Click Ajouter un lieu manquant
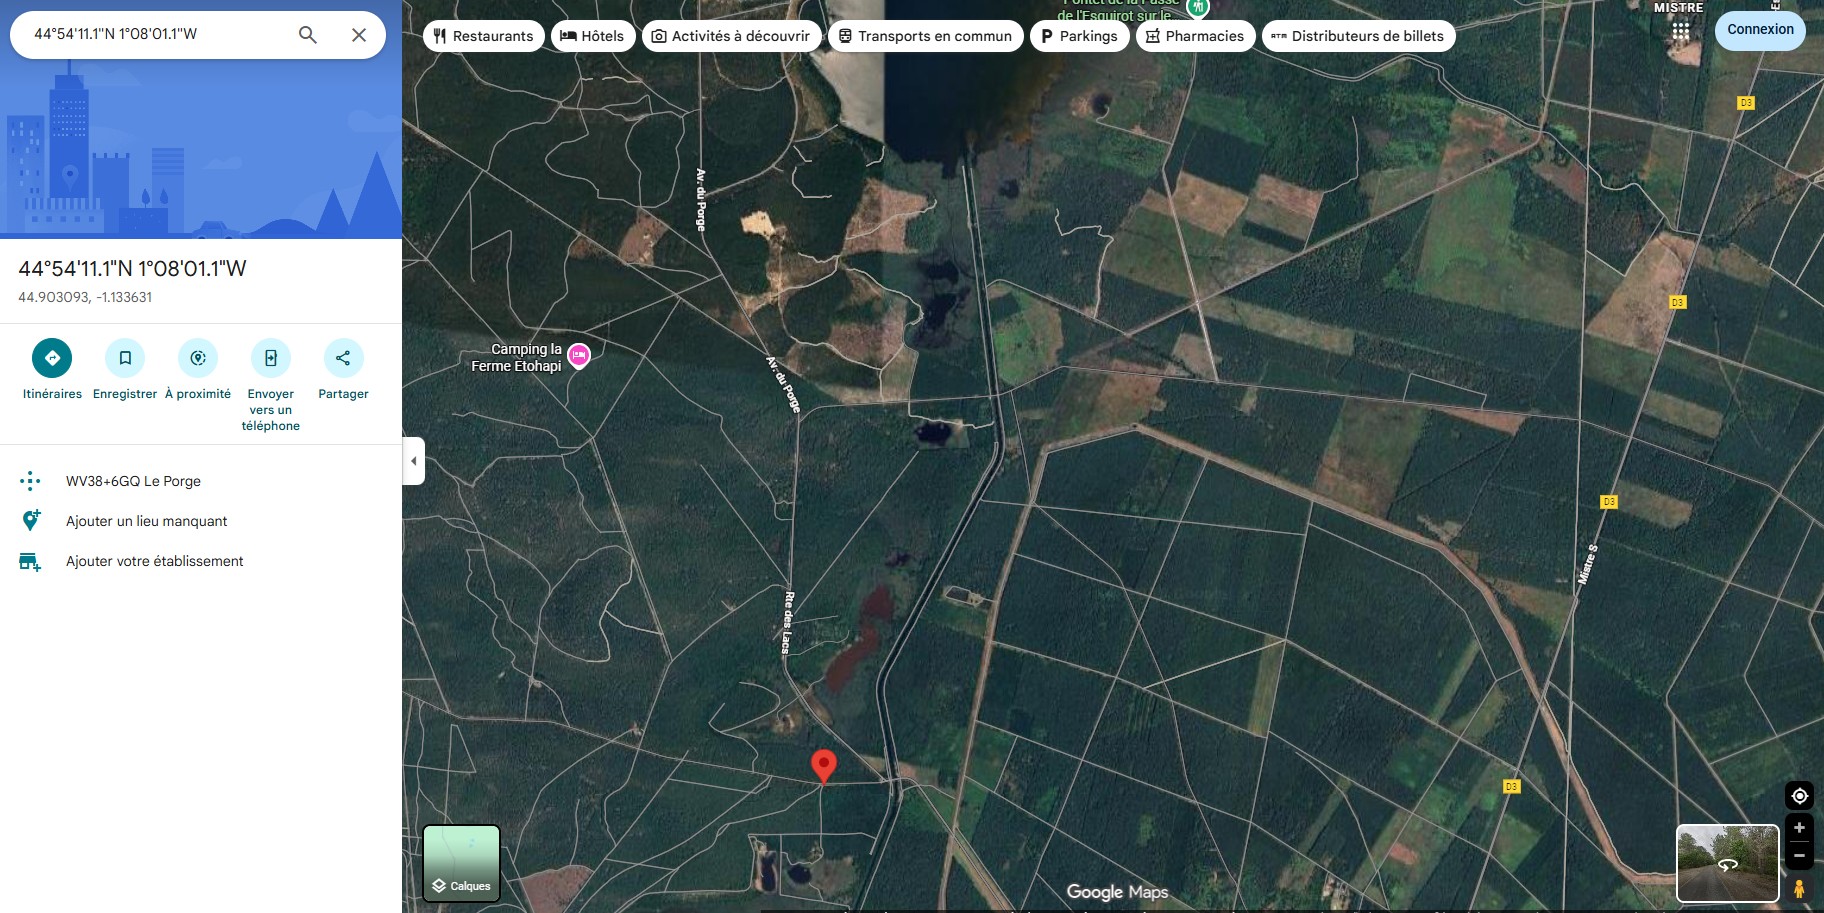Image resolution: width=1824 pixels, height=913 pixels. [x=147, y=521]
